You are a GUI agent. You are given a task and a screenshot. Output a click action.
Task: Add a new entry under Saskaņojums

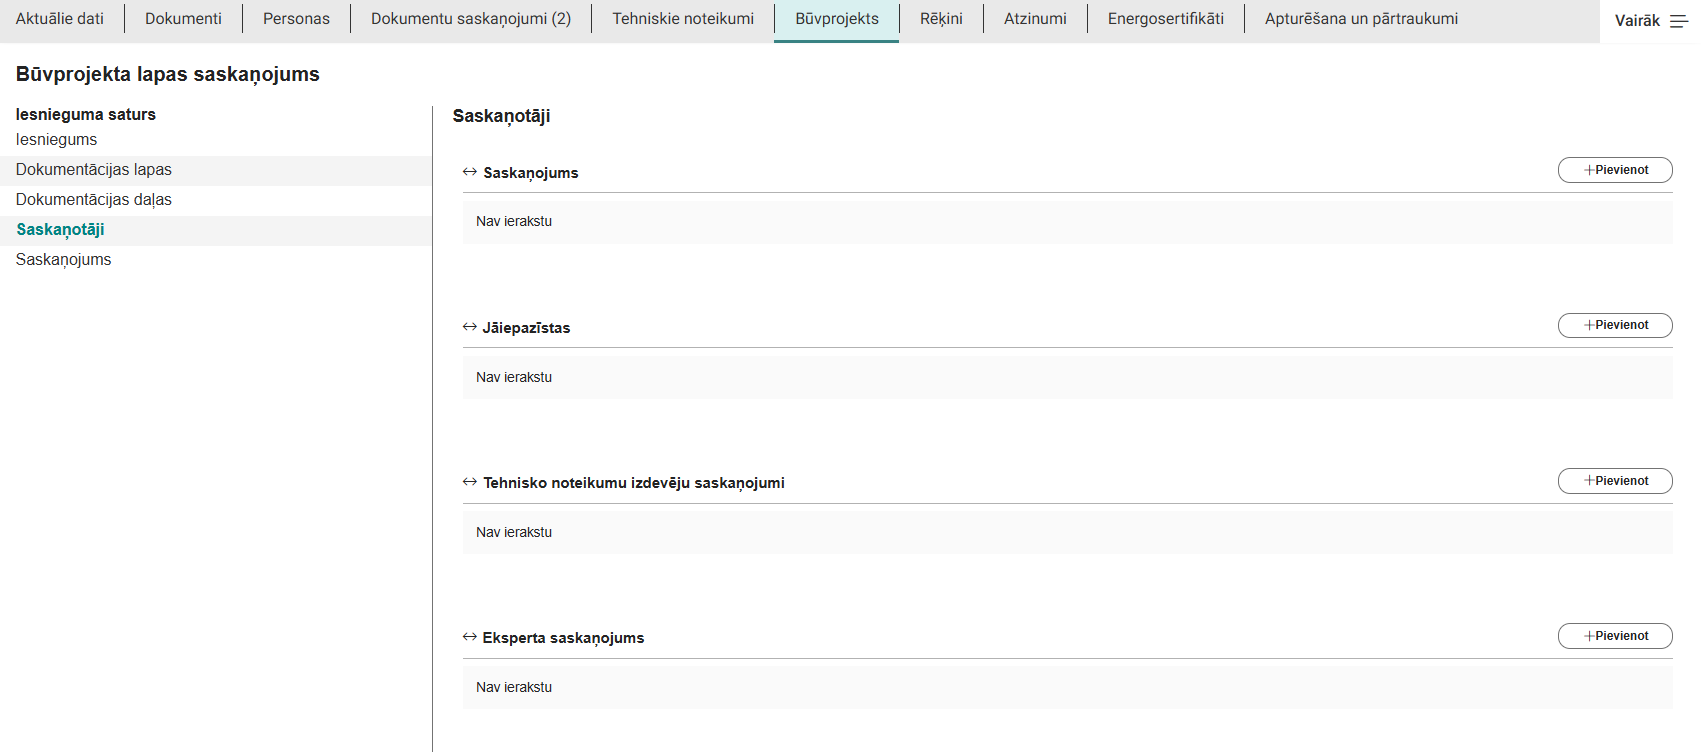pos(1614,170)
